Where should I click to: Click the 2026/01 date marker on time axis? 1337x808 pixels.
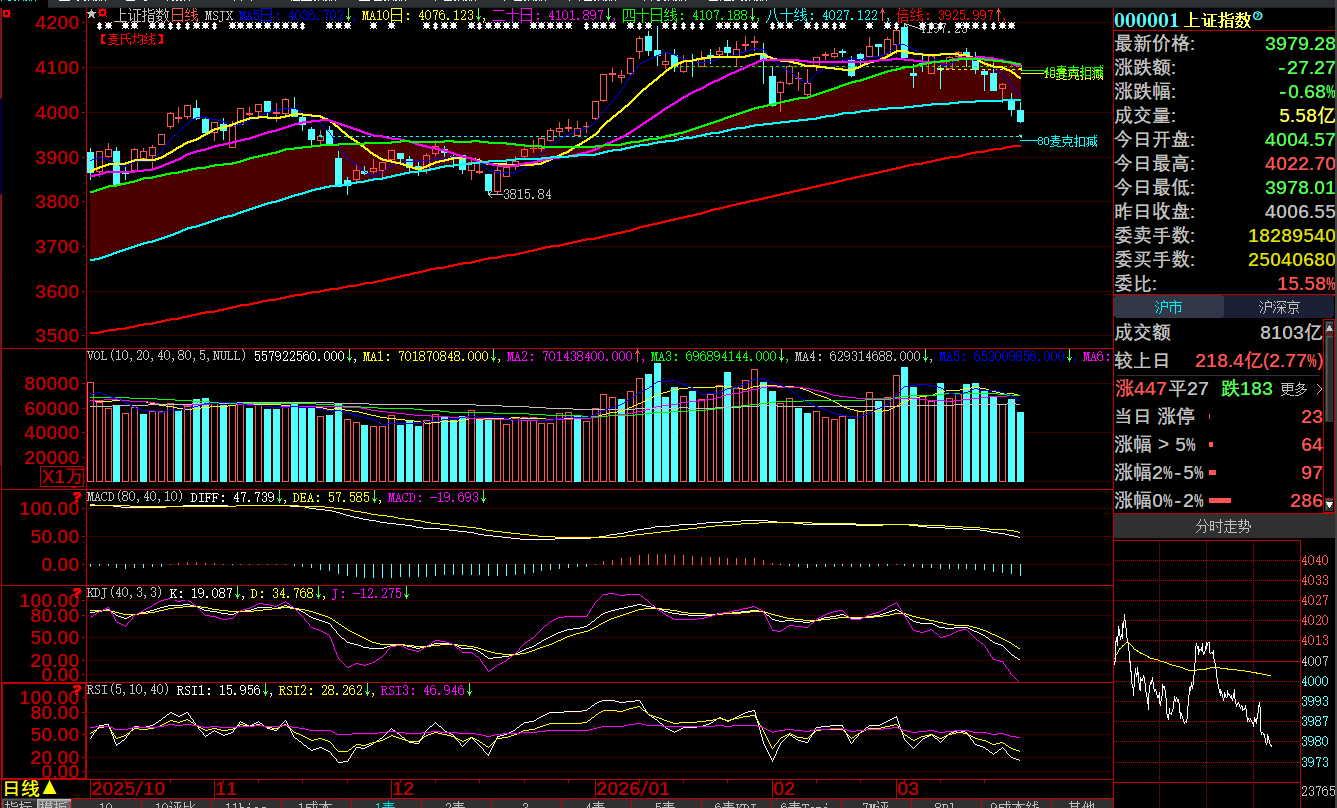pos(632,788)
